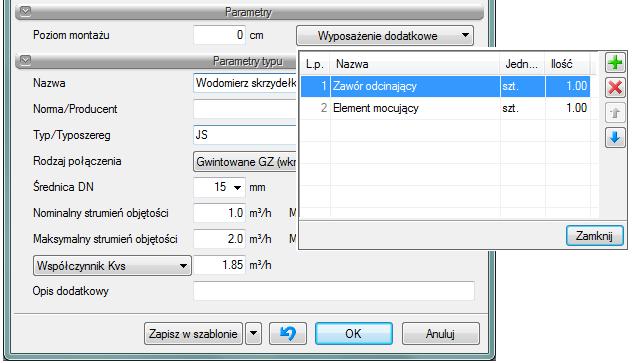Collapse the Parametry typu section
Viewport: 632px width, 363px height.
(x=25, y=60)
